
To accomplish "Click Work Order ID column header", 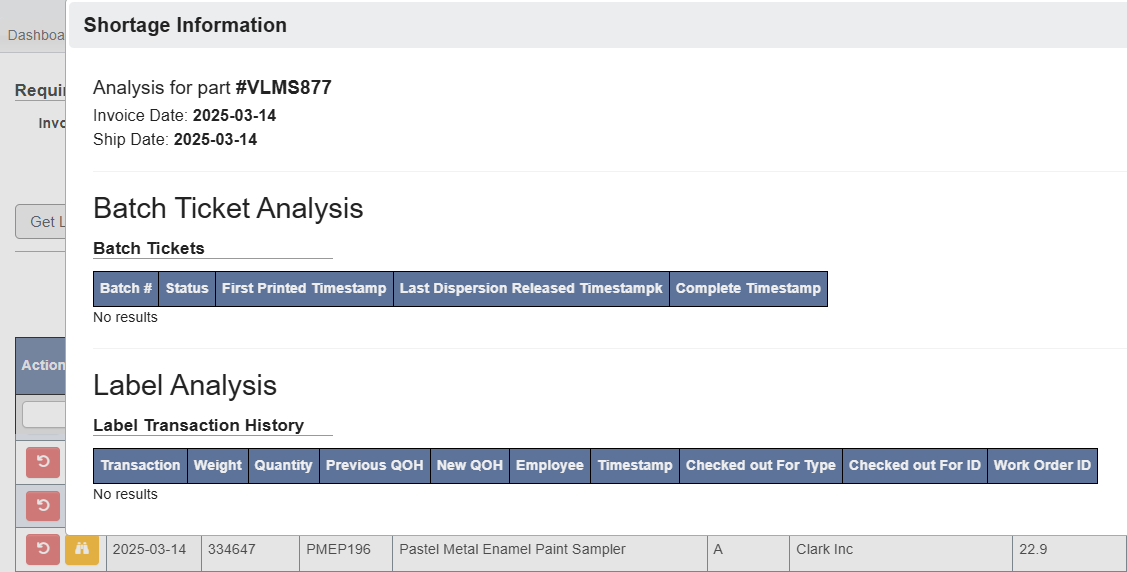I will tap(1042, 466).
